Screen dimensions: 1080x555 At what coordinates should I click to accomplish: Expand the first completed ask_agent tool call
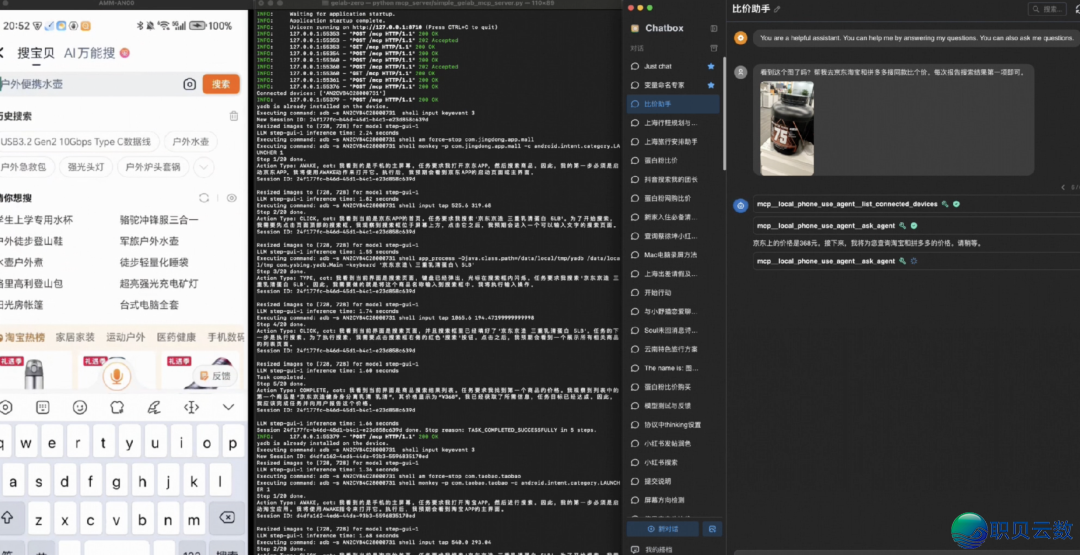pos(916,225)
